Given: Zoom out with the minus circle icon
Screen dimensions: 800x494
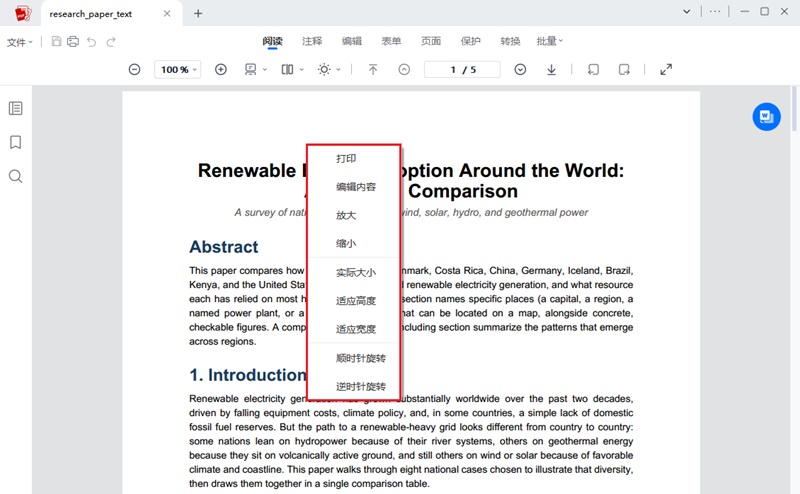Looking at the screenshot, I should (134, 69).
